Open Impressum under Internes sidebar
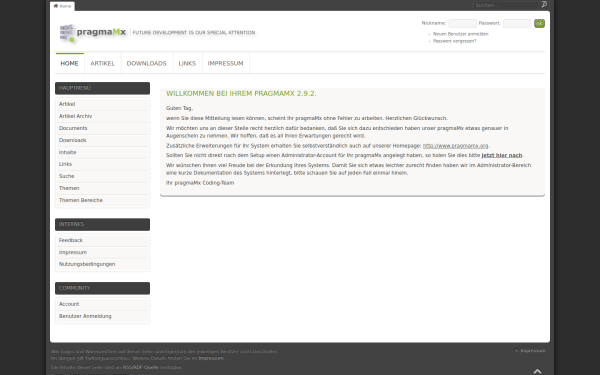 [x=102, y=252]
